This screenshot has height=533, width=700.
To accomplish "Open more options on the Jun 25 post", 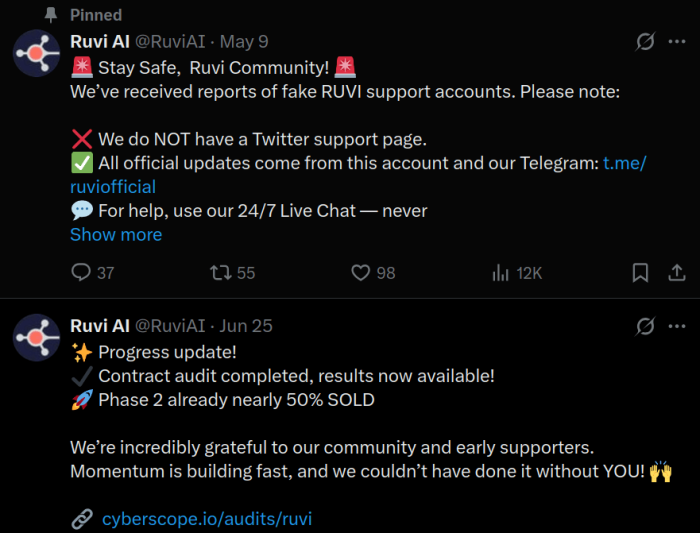I will [x=677, y=326].
